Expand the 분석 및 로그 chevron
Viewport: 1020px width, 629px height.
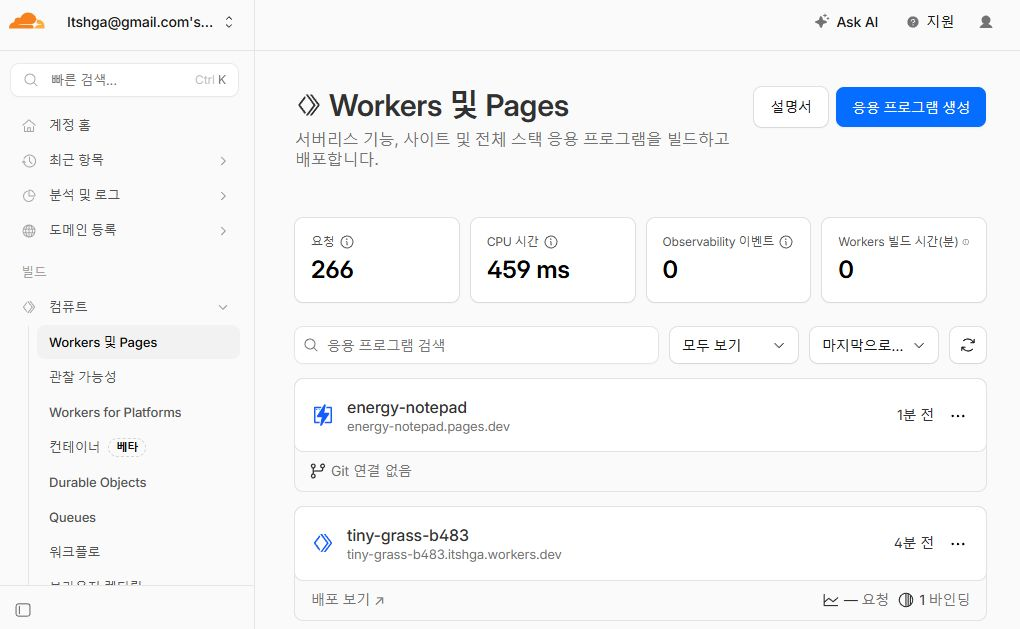click(223, 196)
